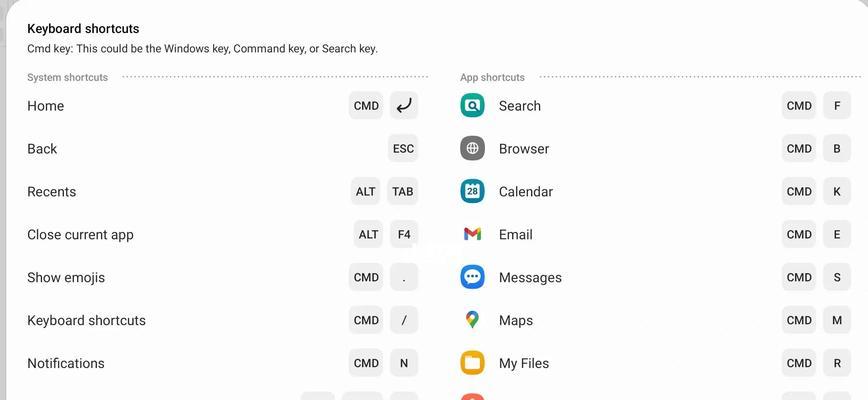Click the My Files folder icon
The width and height of the screenshot is (868, 400).
coord(472,363)
